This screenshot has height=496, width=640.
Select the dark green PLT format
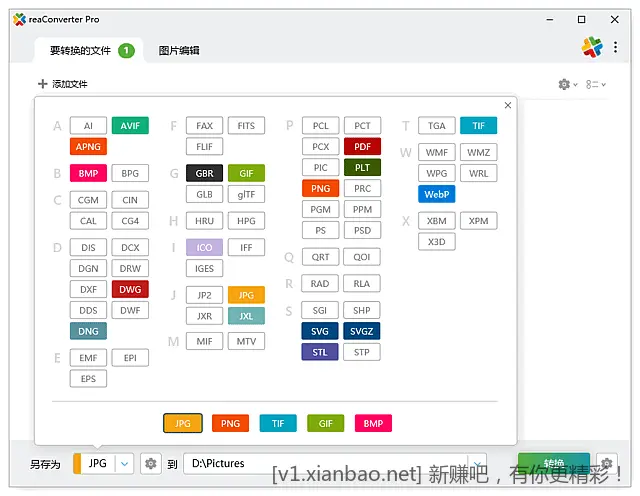click(x=362, y=167)
